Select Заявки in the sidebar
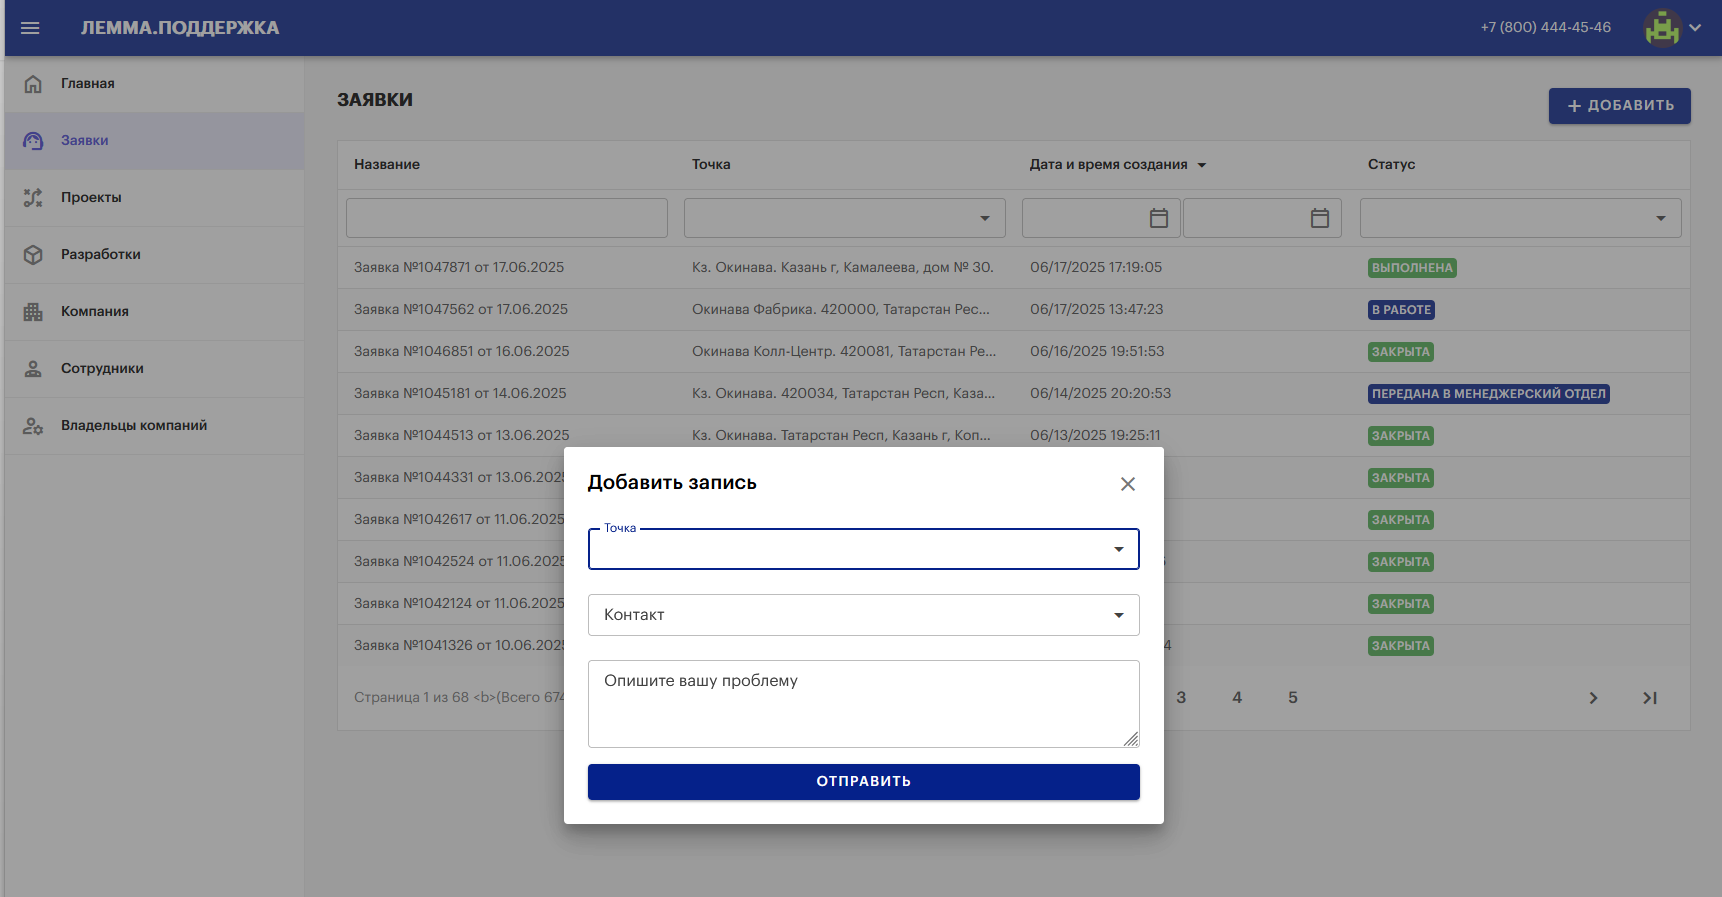 85,141
